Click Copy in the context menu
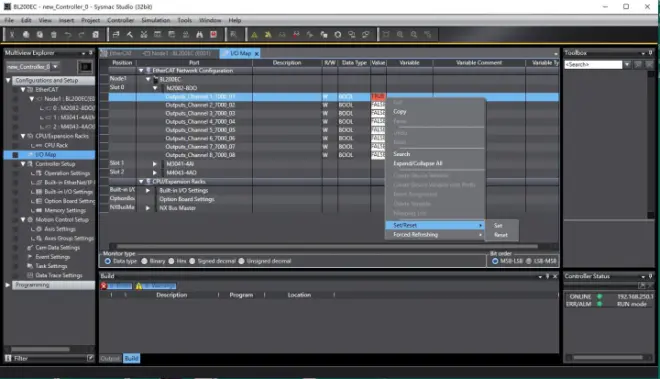 (435, 112)
